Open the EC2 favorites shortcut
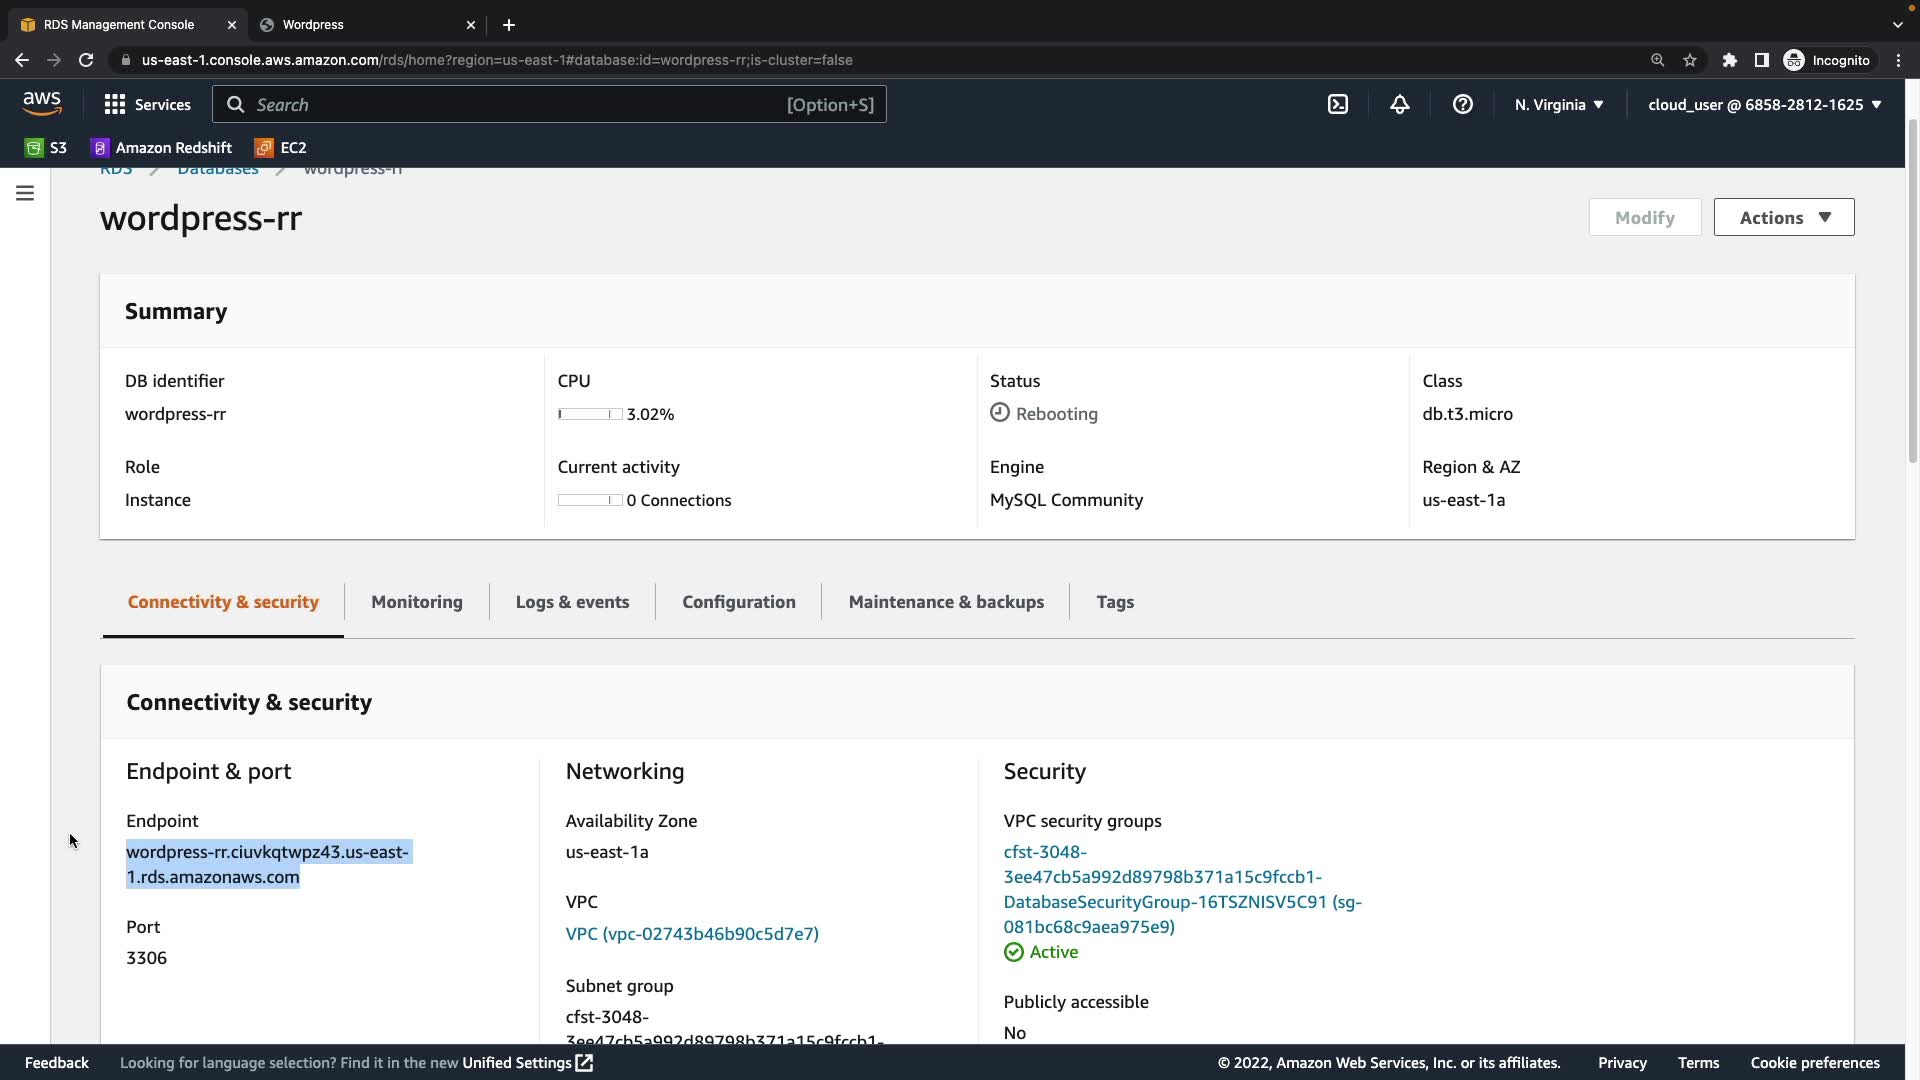This screenshot has width=1920, height=1080. (281, 148)
